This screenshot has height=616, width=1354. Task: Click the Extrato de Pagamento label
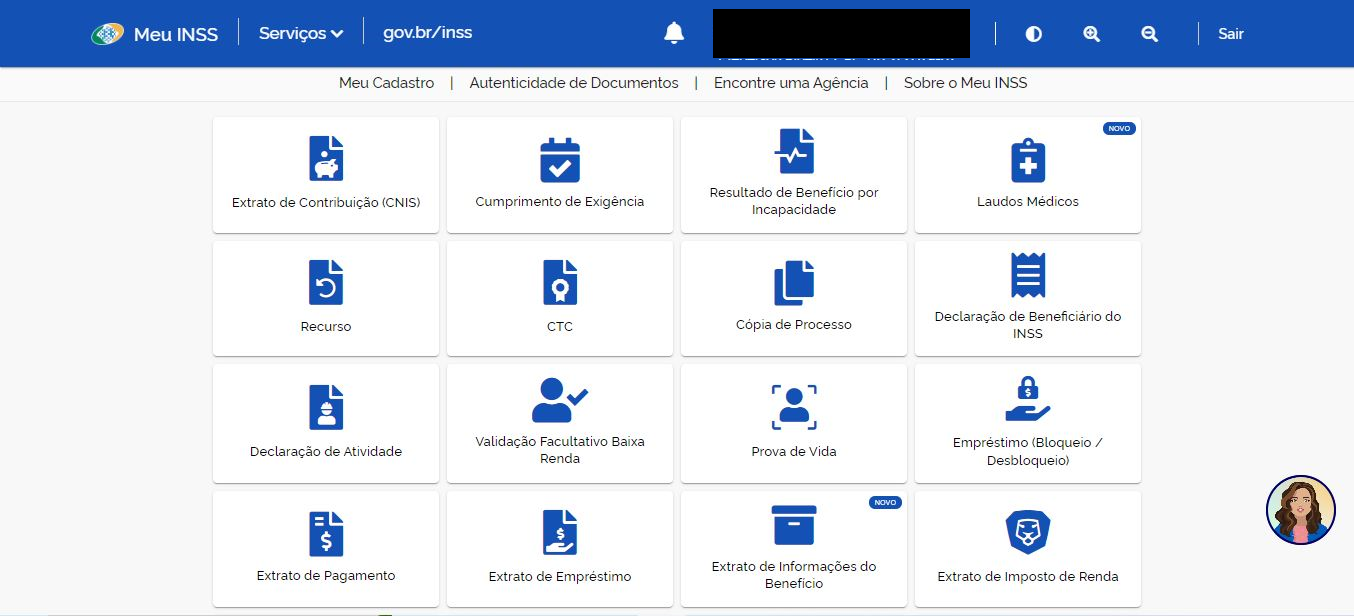[326, 576]
